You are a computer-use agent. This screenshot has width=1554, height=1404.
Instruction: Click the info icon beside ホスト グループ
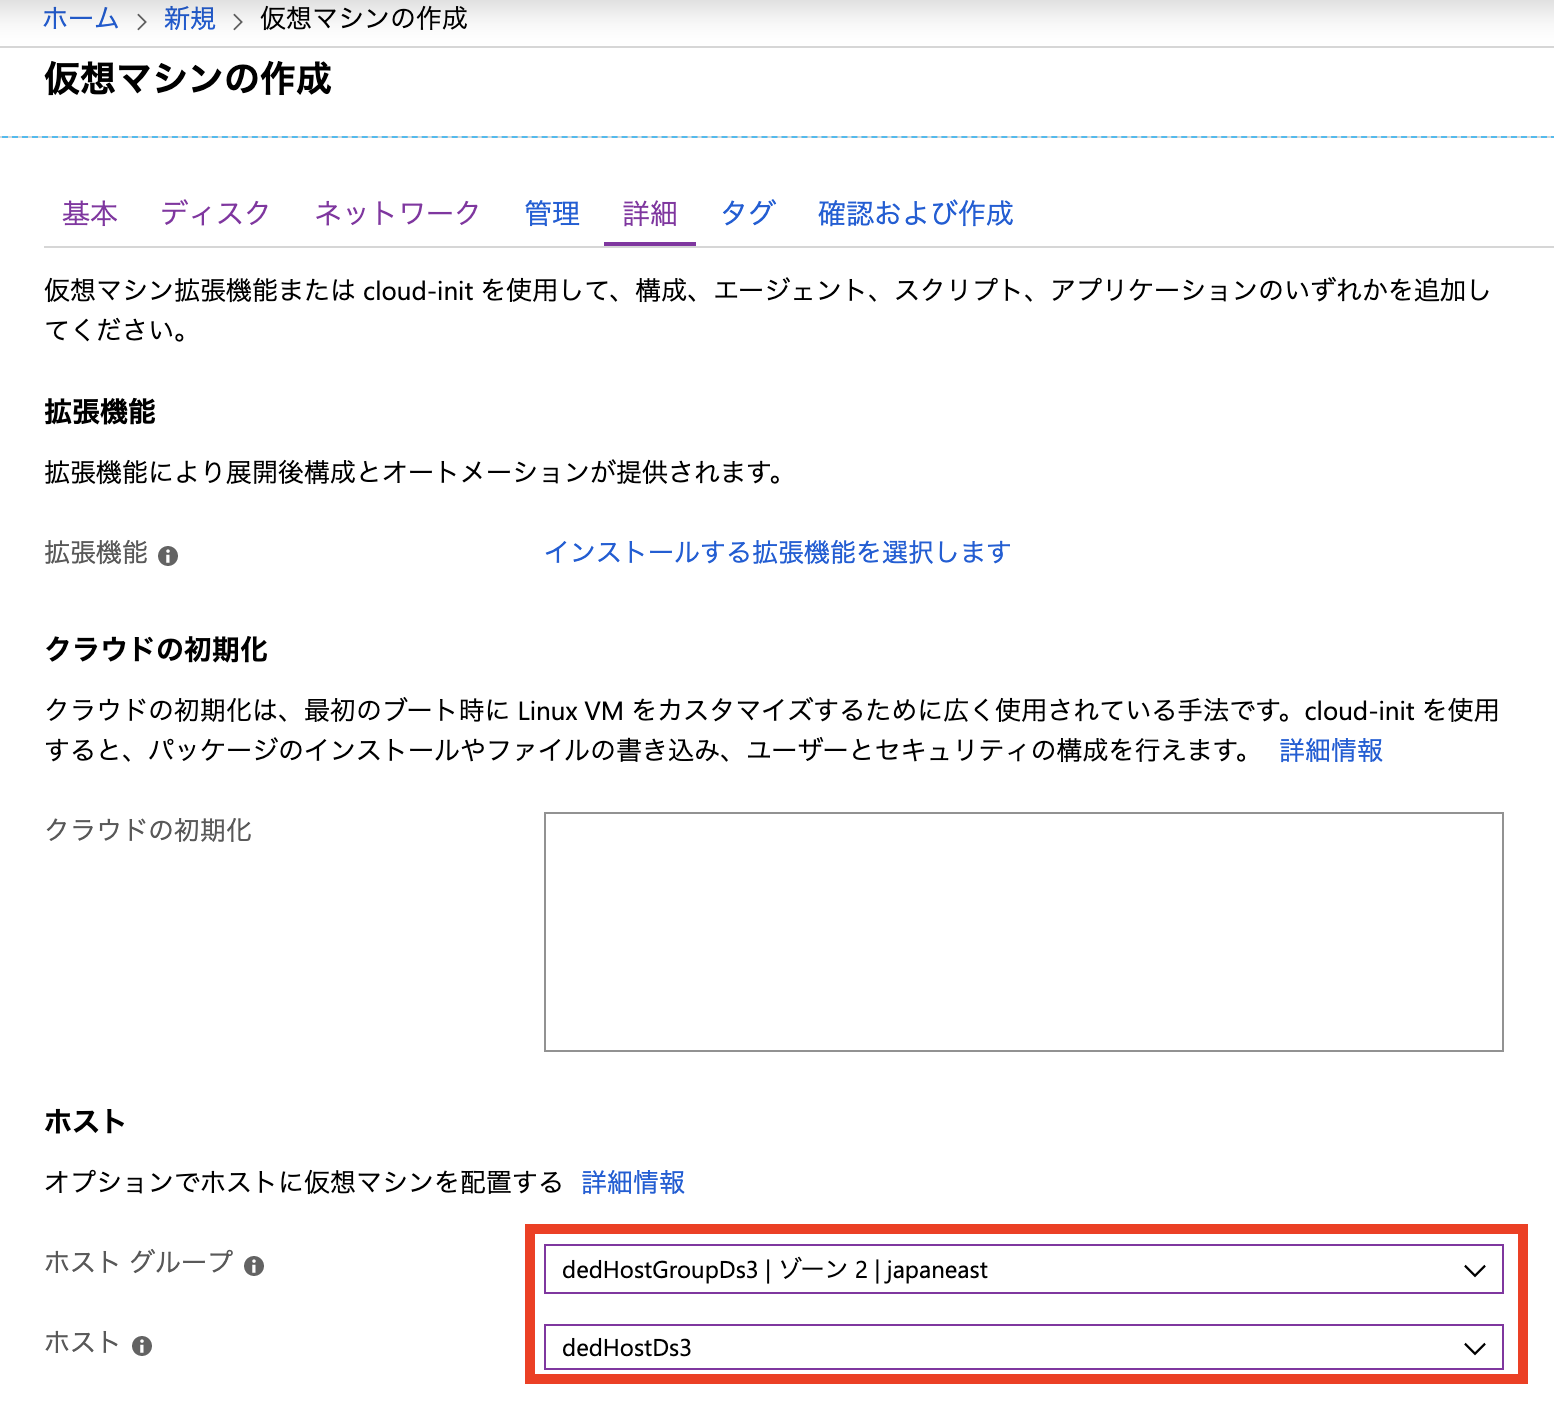tap(254, 1266)
